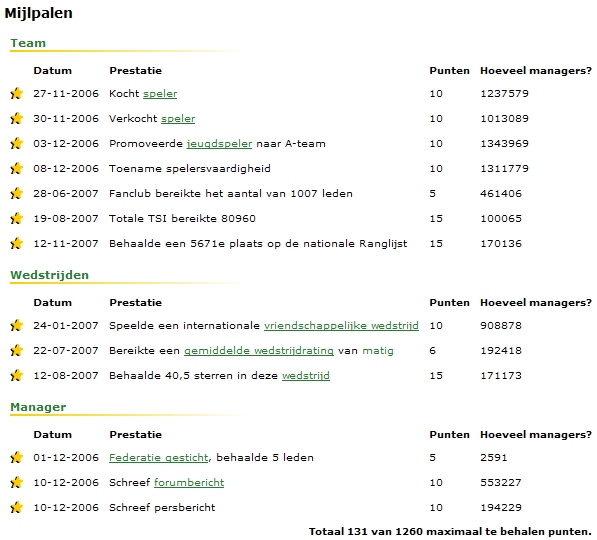Image resolution: width=597 pixels, height=540 pixels.
Task: Select the star for Totale TSI bereikte 80960
Action: (16, 219)
